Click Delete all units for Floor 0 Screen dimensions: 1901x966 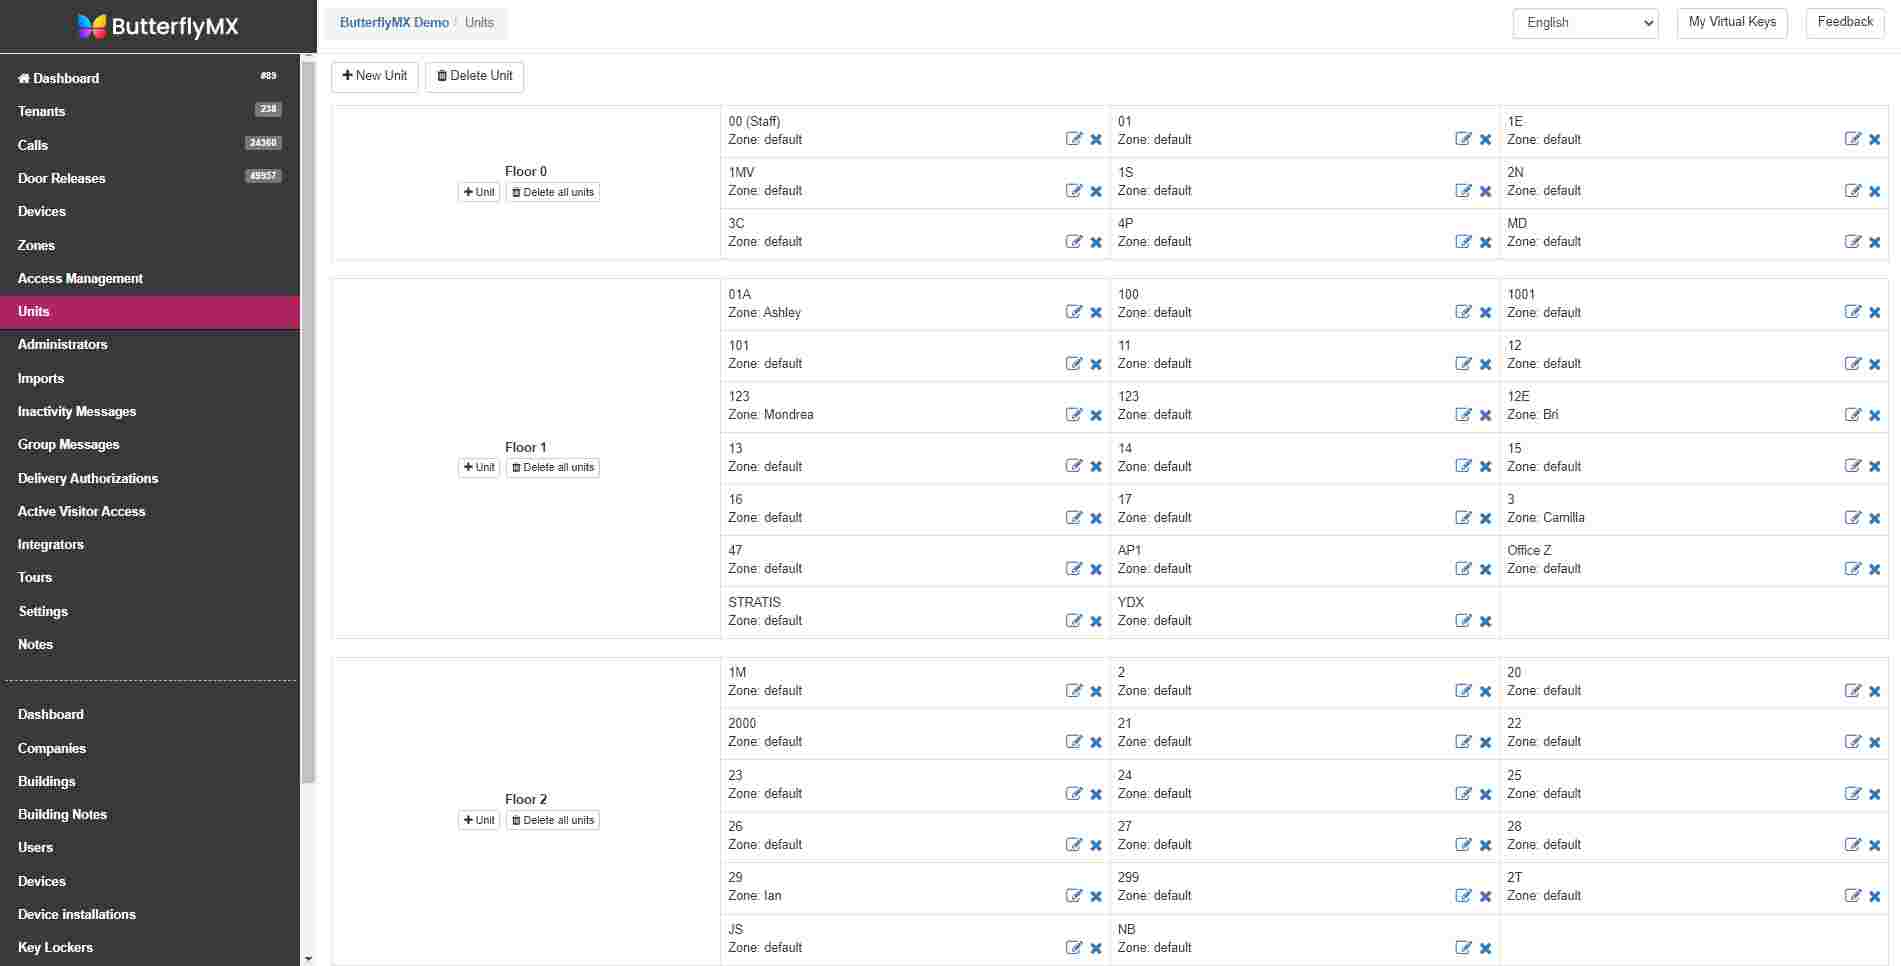tap(553, 192)
